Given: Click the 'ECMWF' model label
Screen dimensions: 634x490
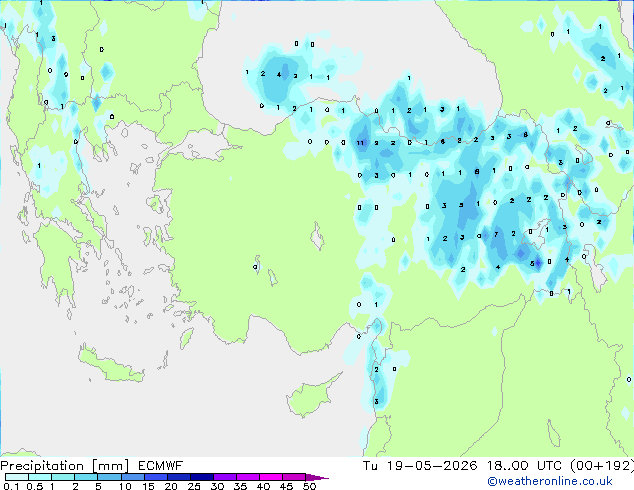Looking at the screenshot, I should pos(161,466).
